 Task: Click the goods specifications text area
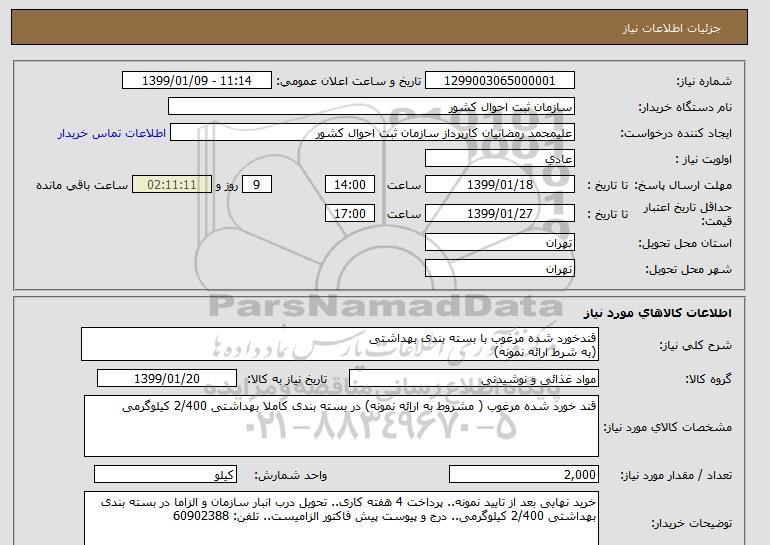coord(341,426)
